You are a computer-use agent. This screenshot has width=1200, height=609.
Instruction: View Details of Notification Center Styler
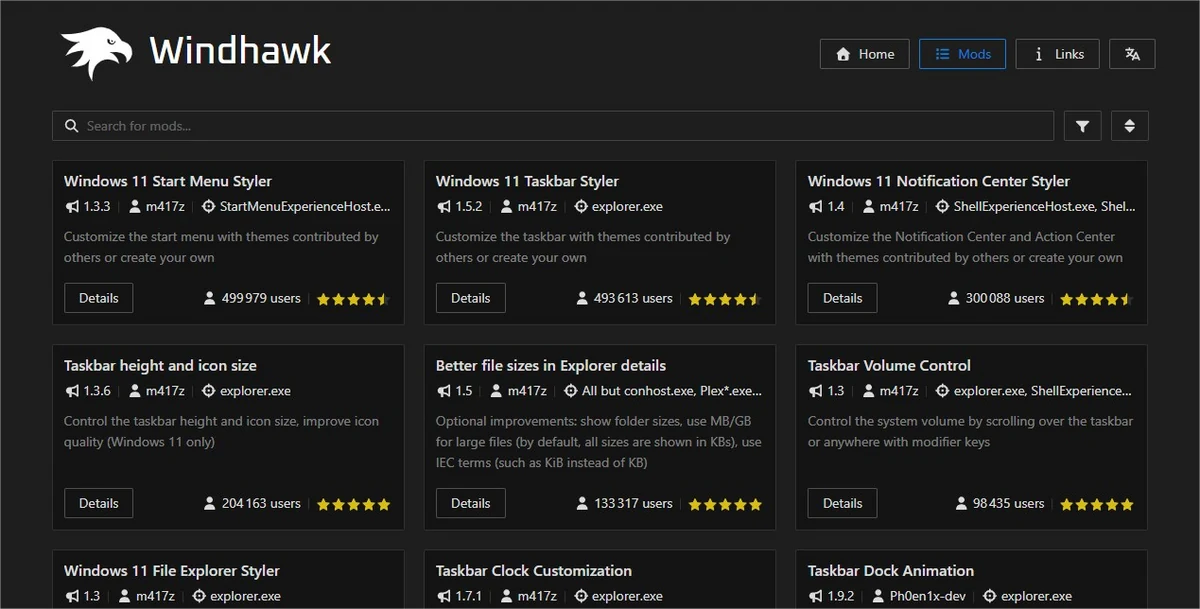coord(842,298)
